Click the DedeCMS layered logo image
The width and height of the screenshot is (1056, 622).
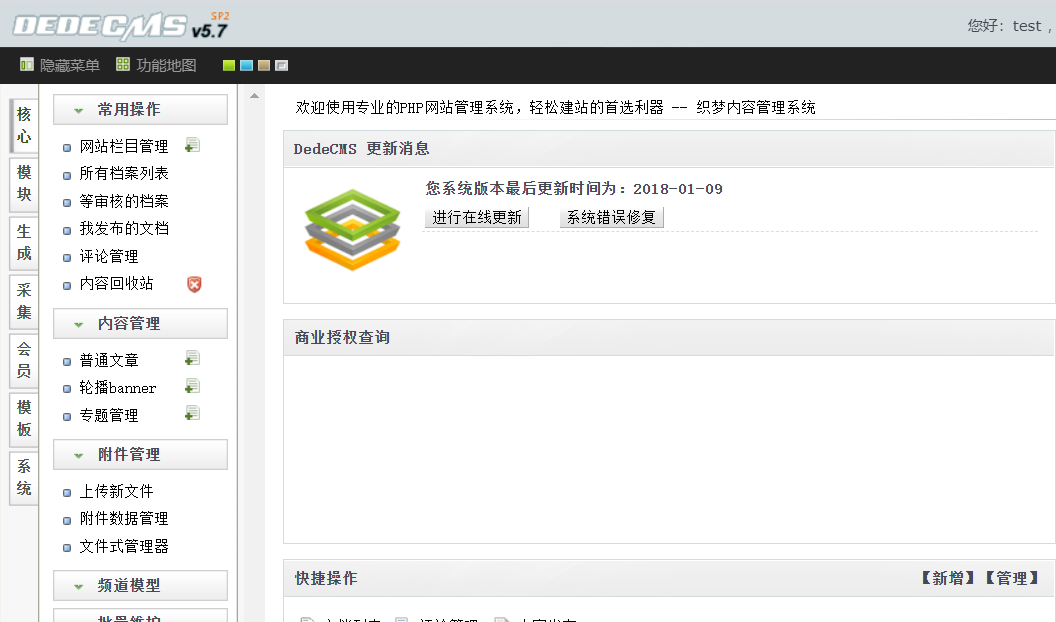click(351, 230)
